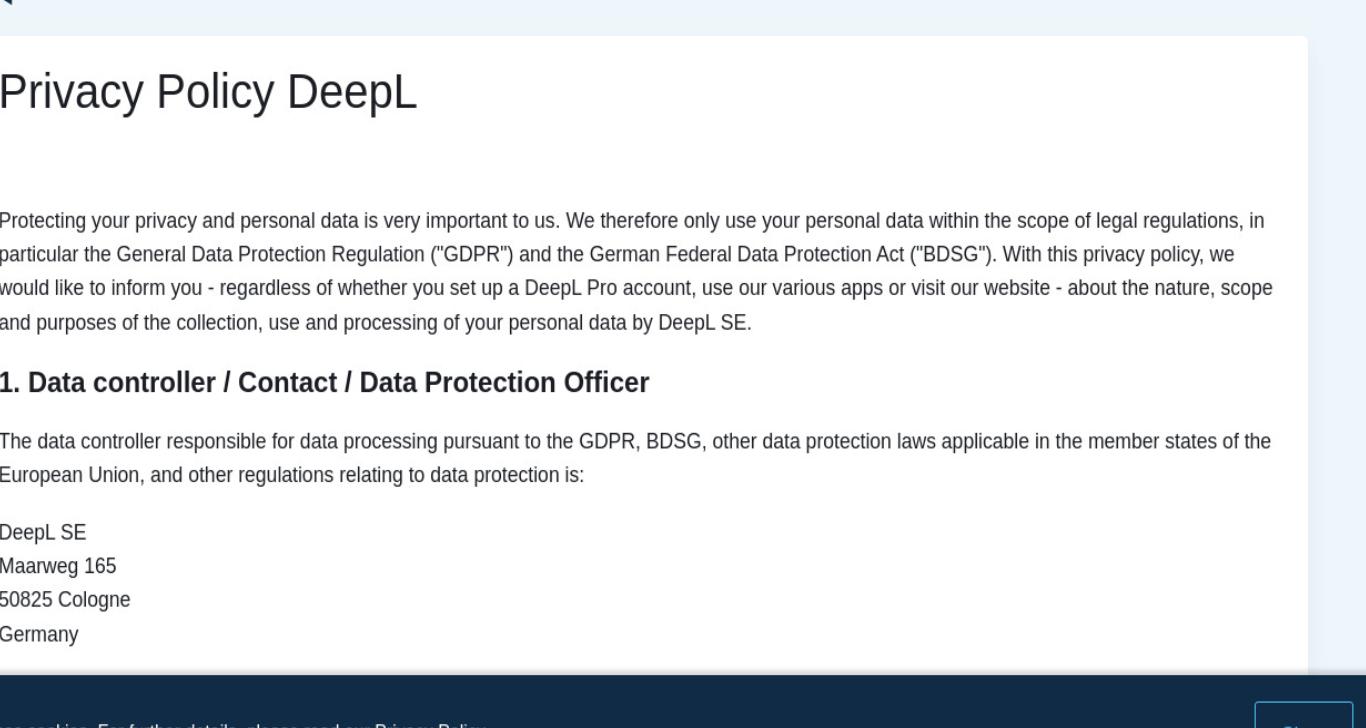Image resolution: width=1366 pixels, height=728 pixels.
Task: Click the sentence beginning "The data controller responsible"
Action: pyautogui.click(x=635, y=458)
